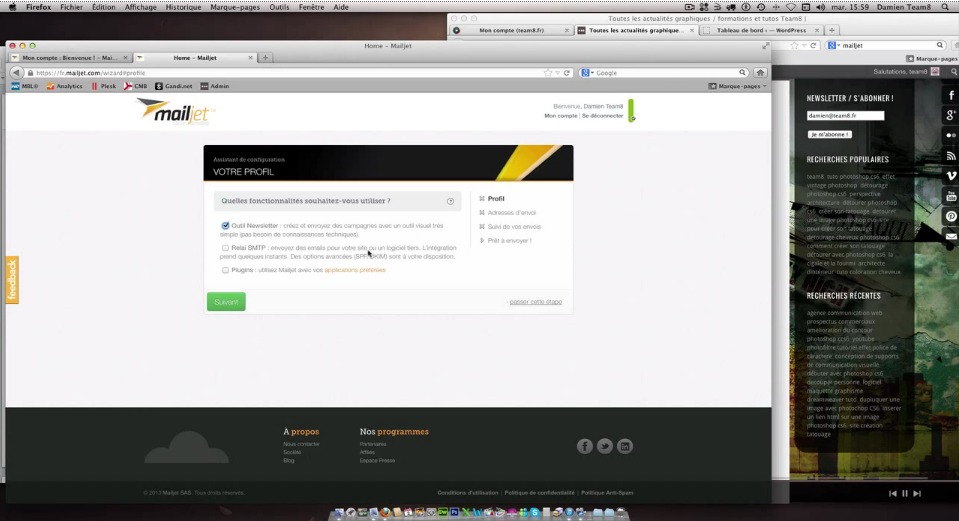This screenshot has height=521, width=959.
Task: Open Politique de confidentialité footer link
Action: tap(539, 492)
